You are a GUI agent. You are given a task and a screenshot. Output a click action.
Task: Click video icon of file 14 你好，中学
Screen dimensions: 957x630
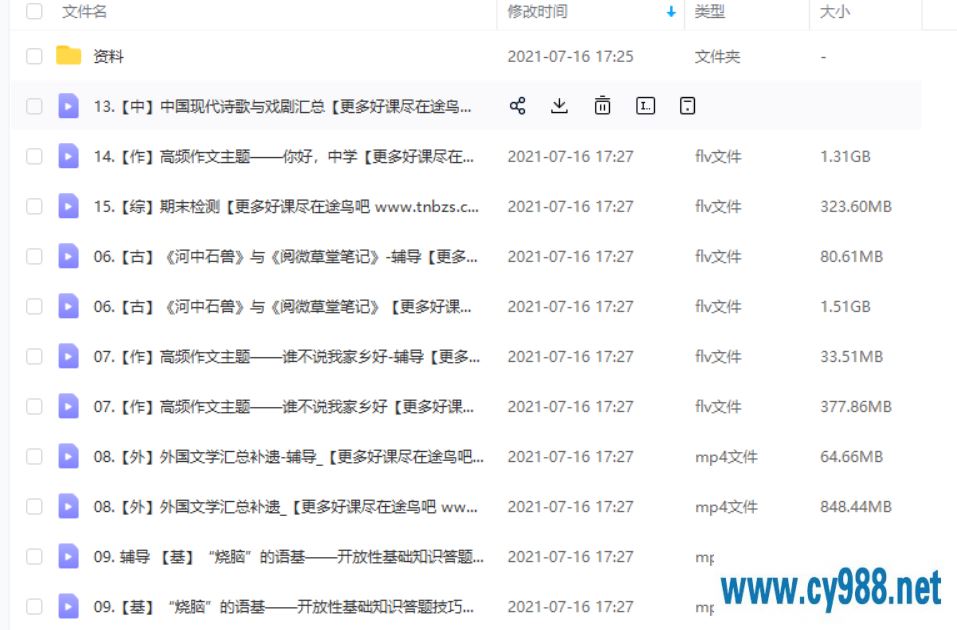point(68,156)
